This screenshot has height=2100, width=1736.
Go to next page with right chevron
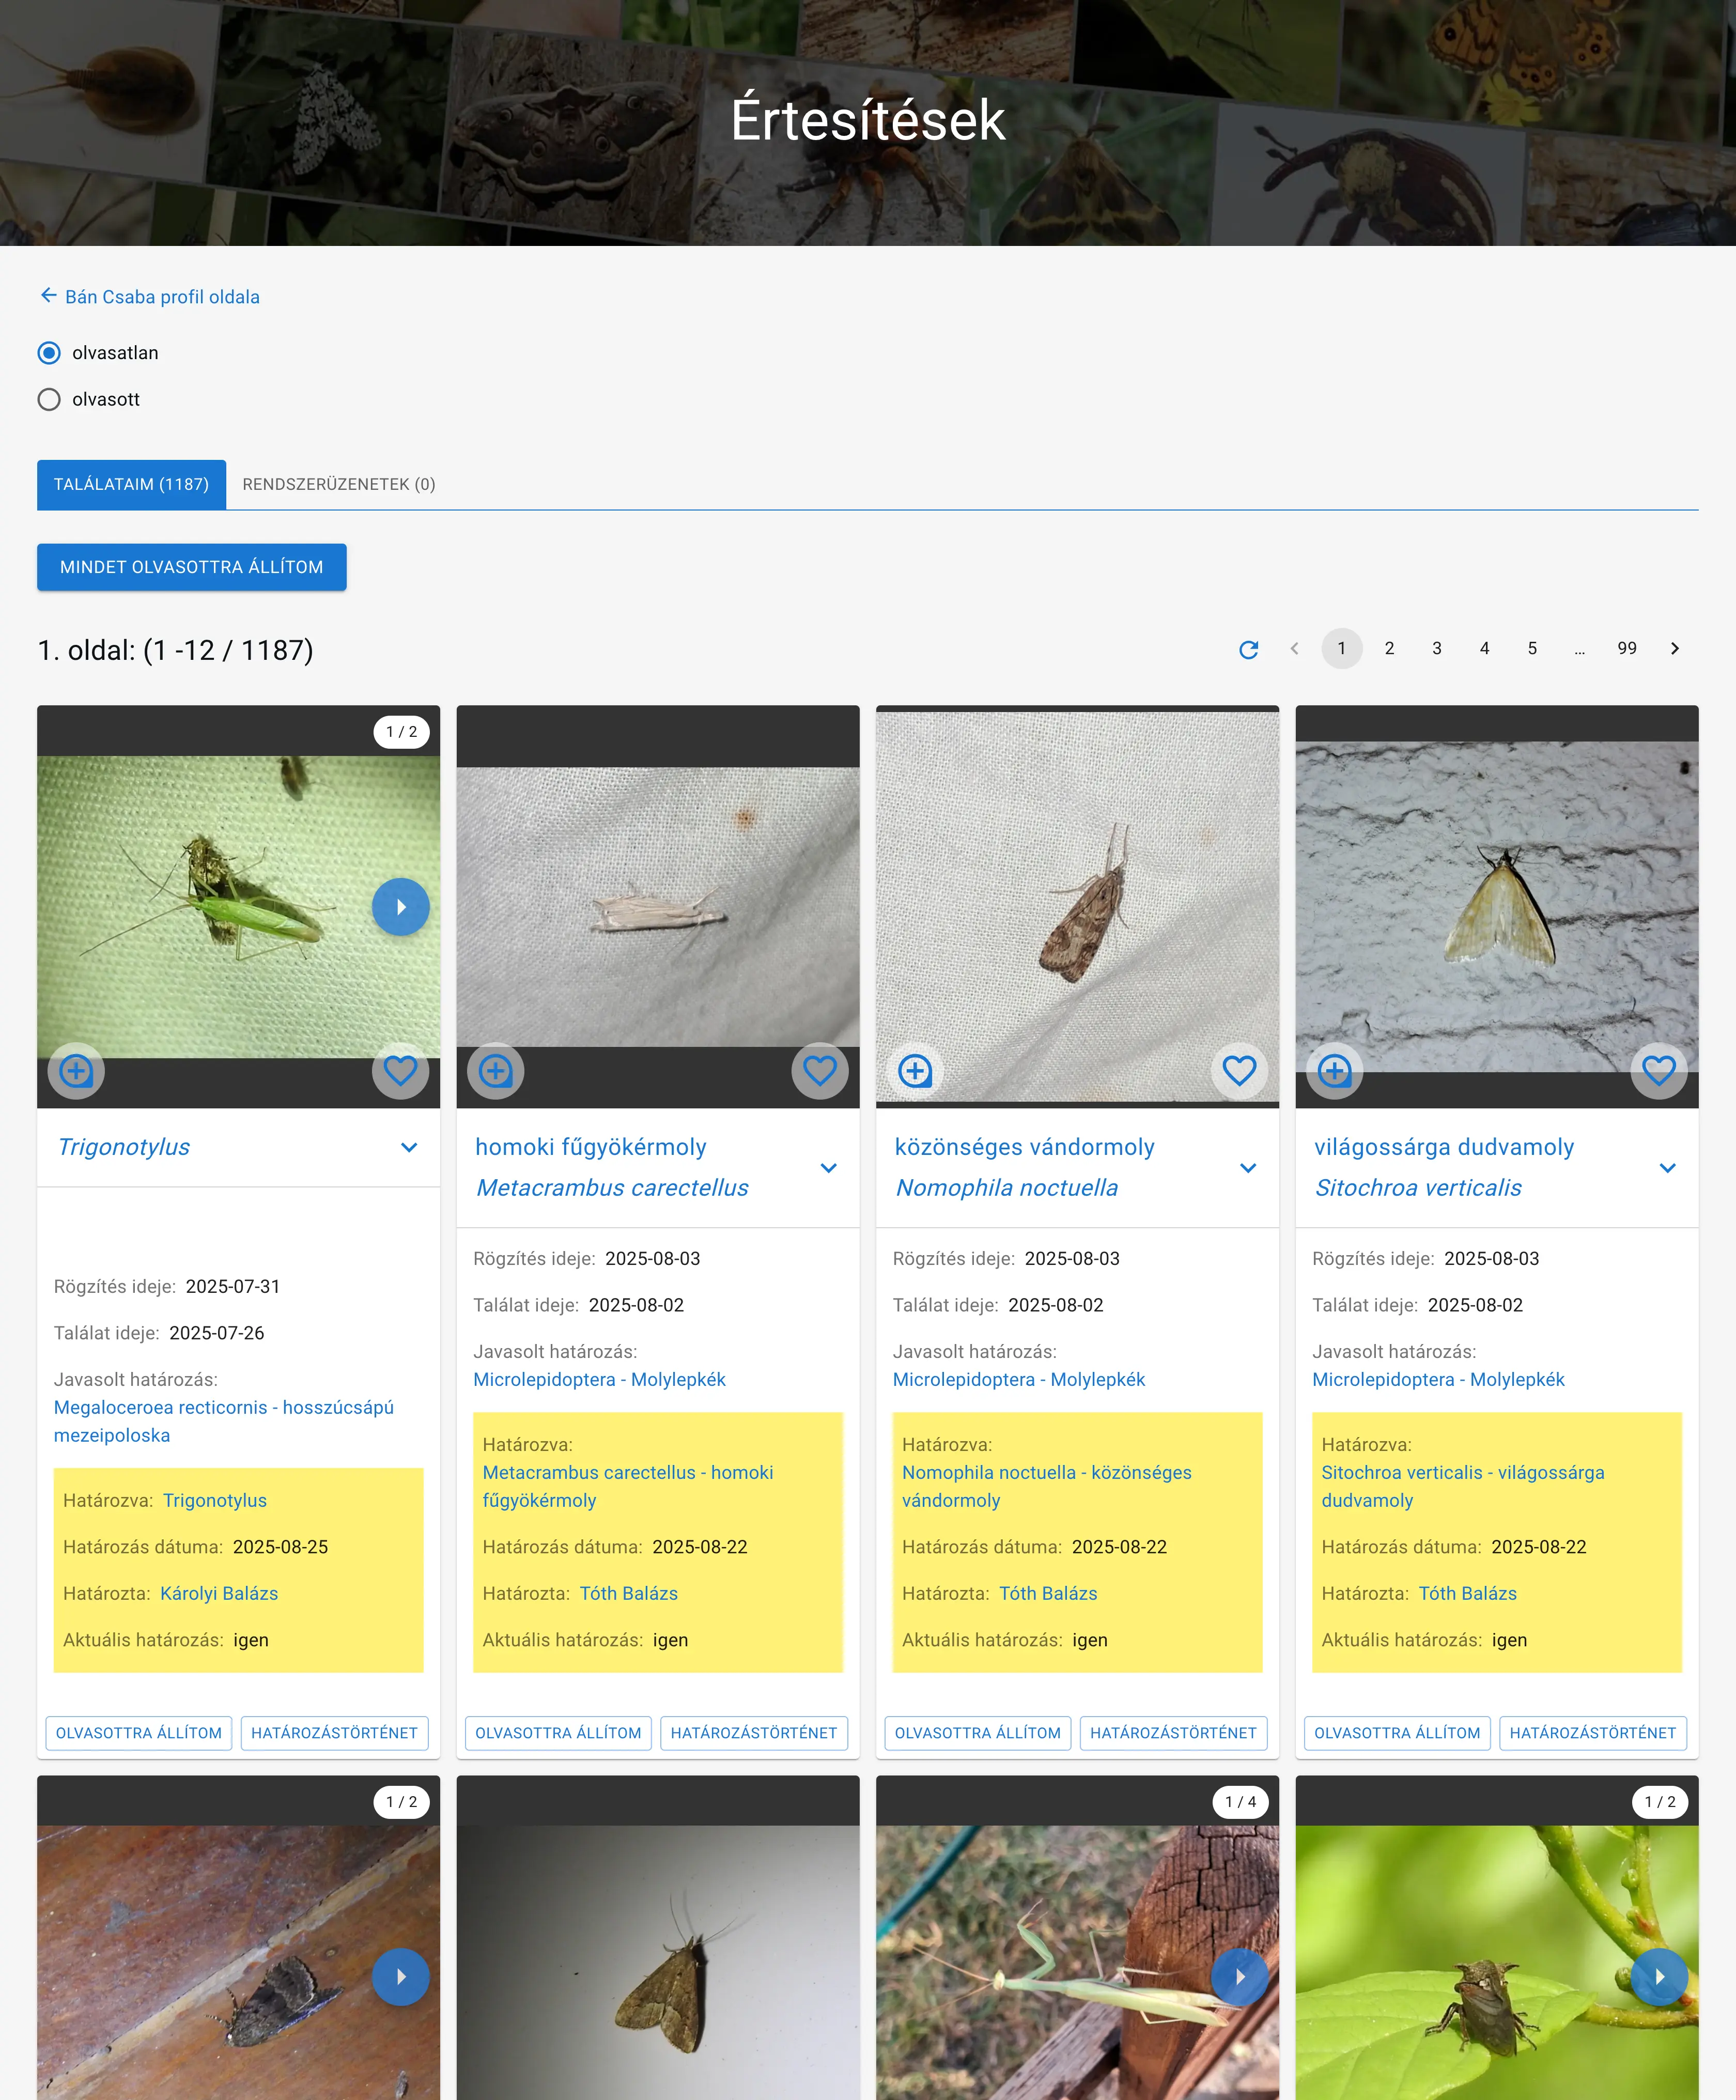pos(1674,649)
